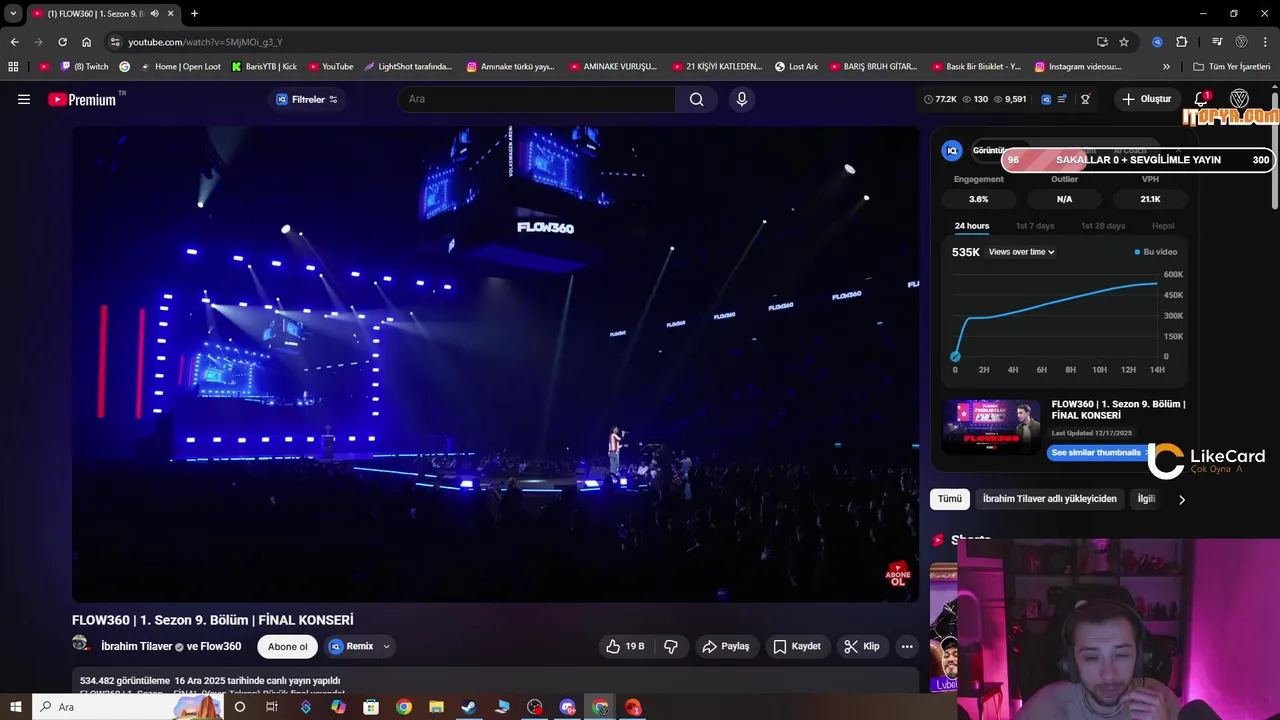Open Windows Start menu

[x=15, y=707]
